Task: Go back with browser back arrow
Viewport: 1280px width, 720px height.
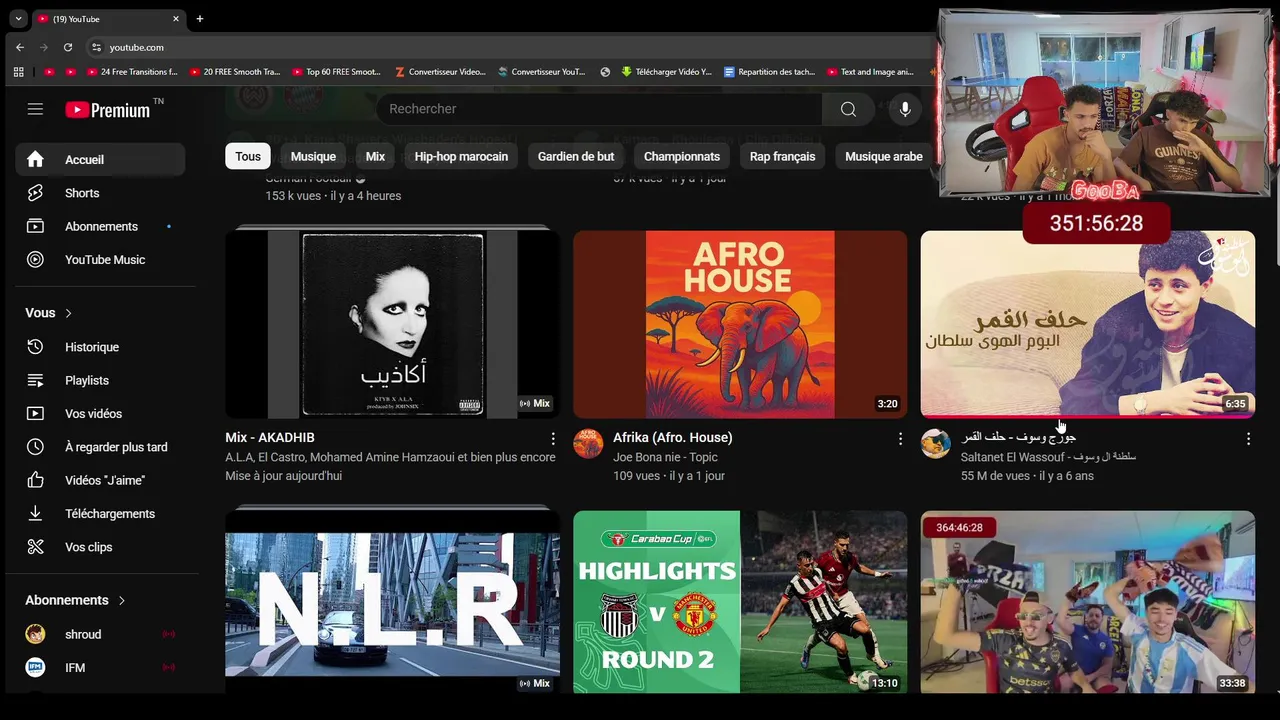Action: [20, 47]
